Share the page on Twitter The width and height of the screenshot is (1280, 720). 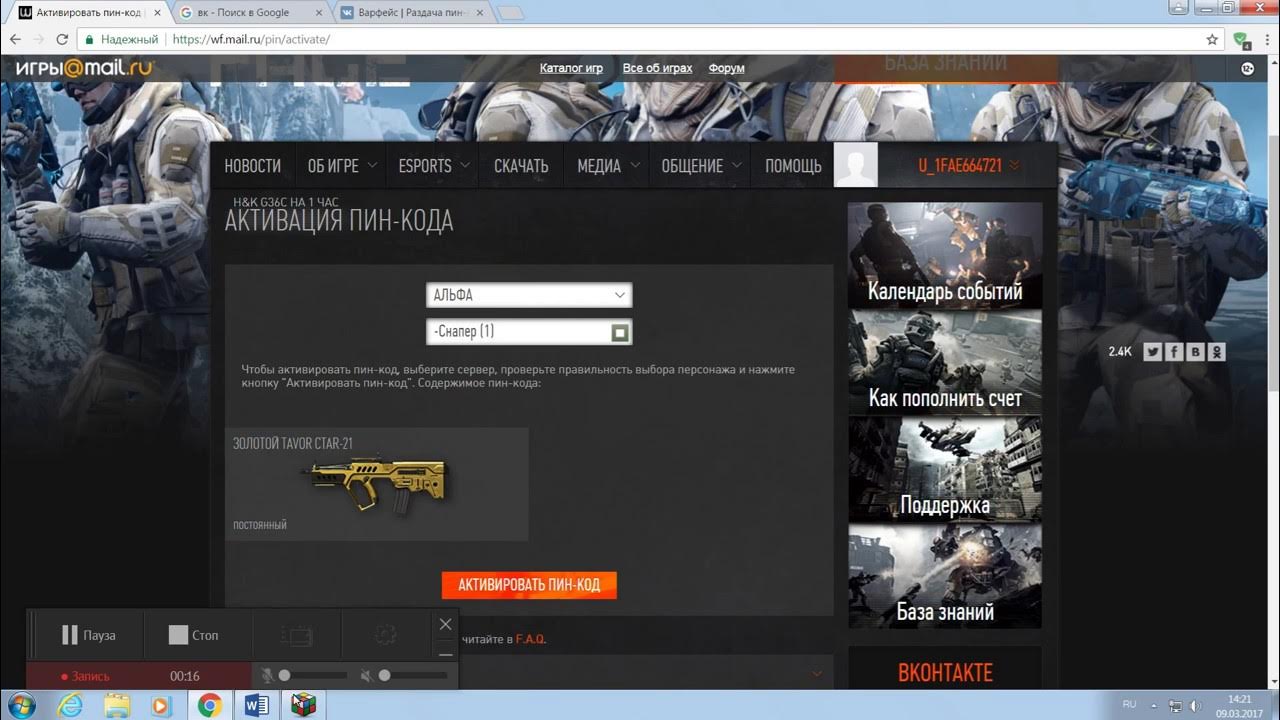point(1152,352)
